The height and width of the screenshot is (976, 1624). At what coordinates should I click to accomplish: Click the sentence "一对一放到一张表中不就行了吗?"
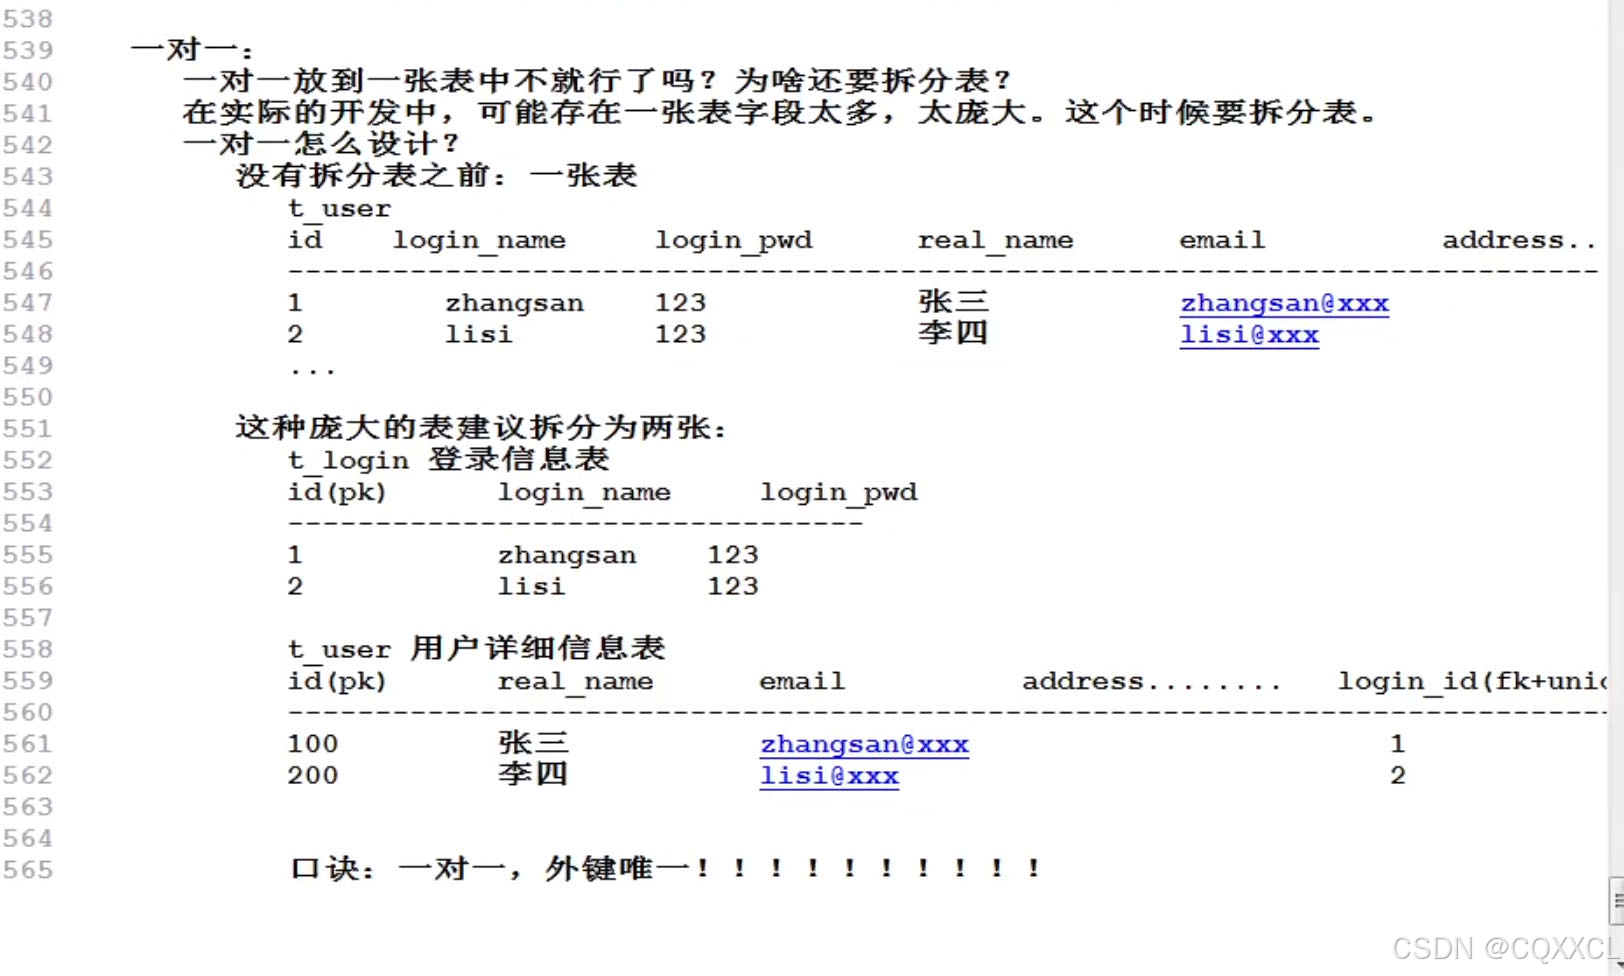click(x=450, y=81)
